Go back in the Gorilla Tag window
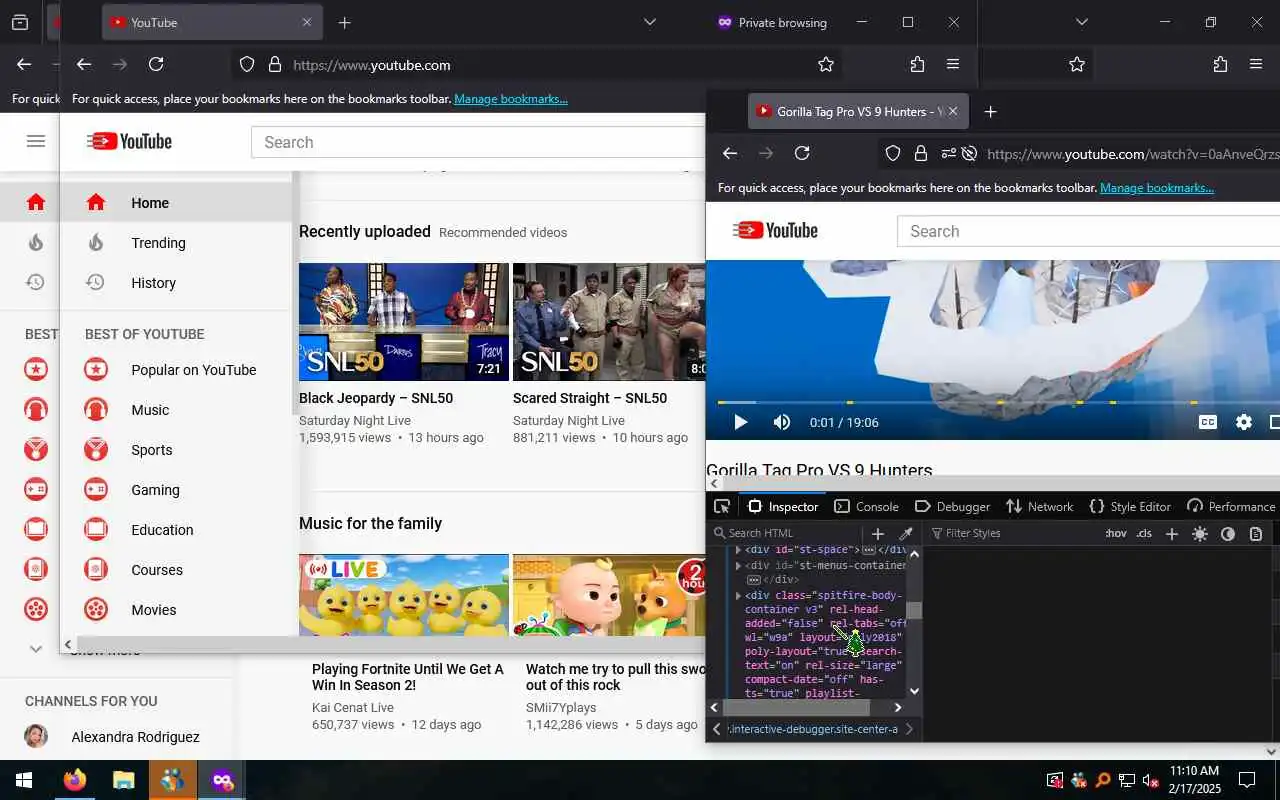The height and width of the screenshot is (800, 1280). 730,153
